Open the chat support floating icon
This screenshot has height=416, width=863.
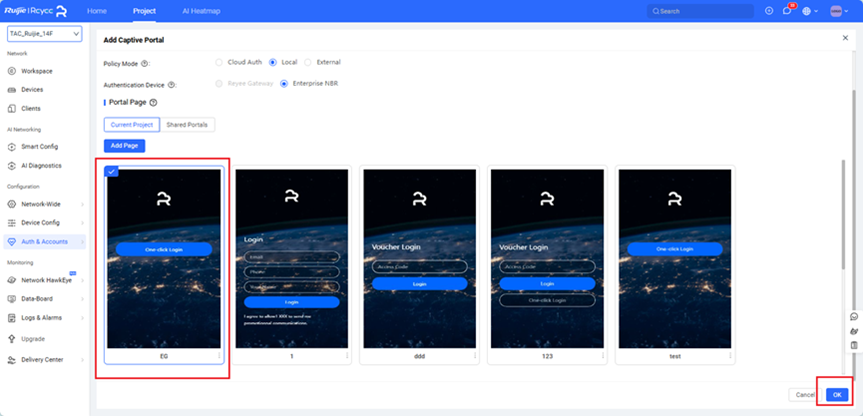pyautogui.click(x=854, y=317)
